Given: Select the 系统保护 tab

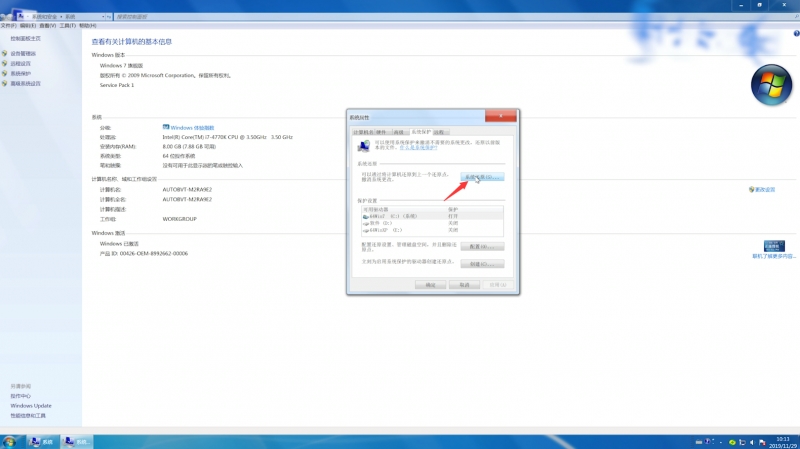Looking at the screenshot, I should pos(421,132).
